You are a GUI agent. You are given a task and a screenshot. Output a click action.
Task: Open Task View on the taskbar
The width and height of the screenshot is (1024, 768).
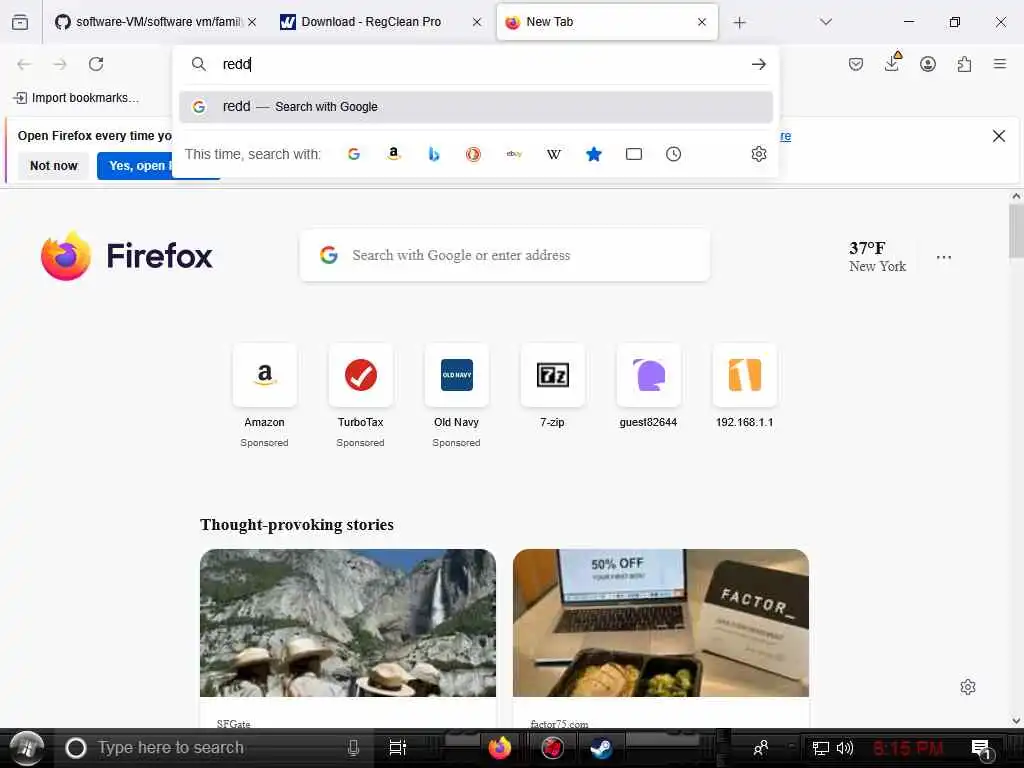[x=398, y=748]
